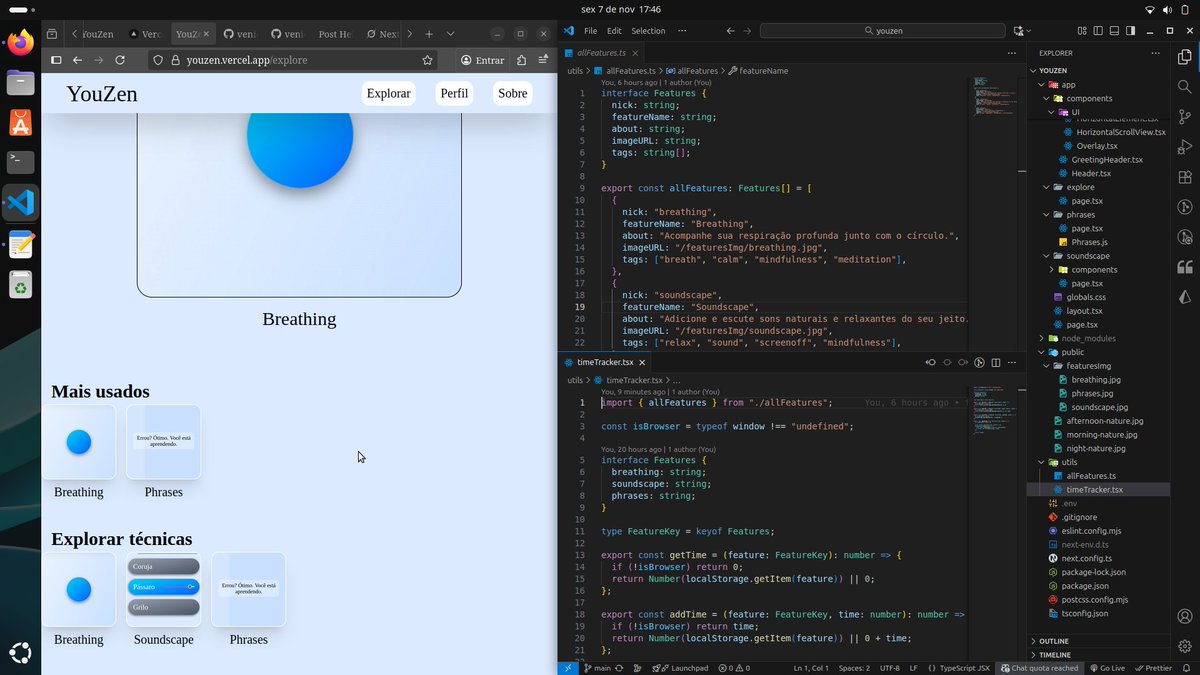Click the Sobre button on YouZen page
The image size is (1200, 675).
(x=513, y=93)
